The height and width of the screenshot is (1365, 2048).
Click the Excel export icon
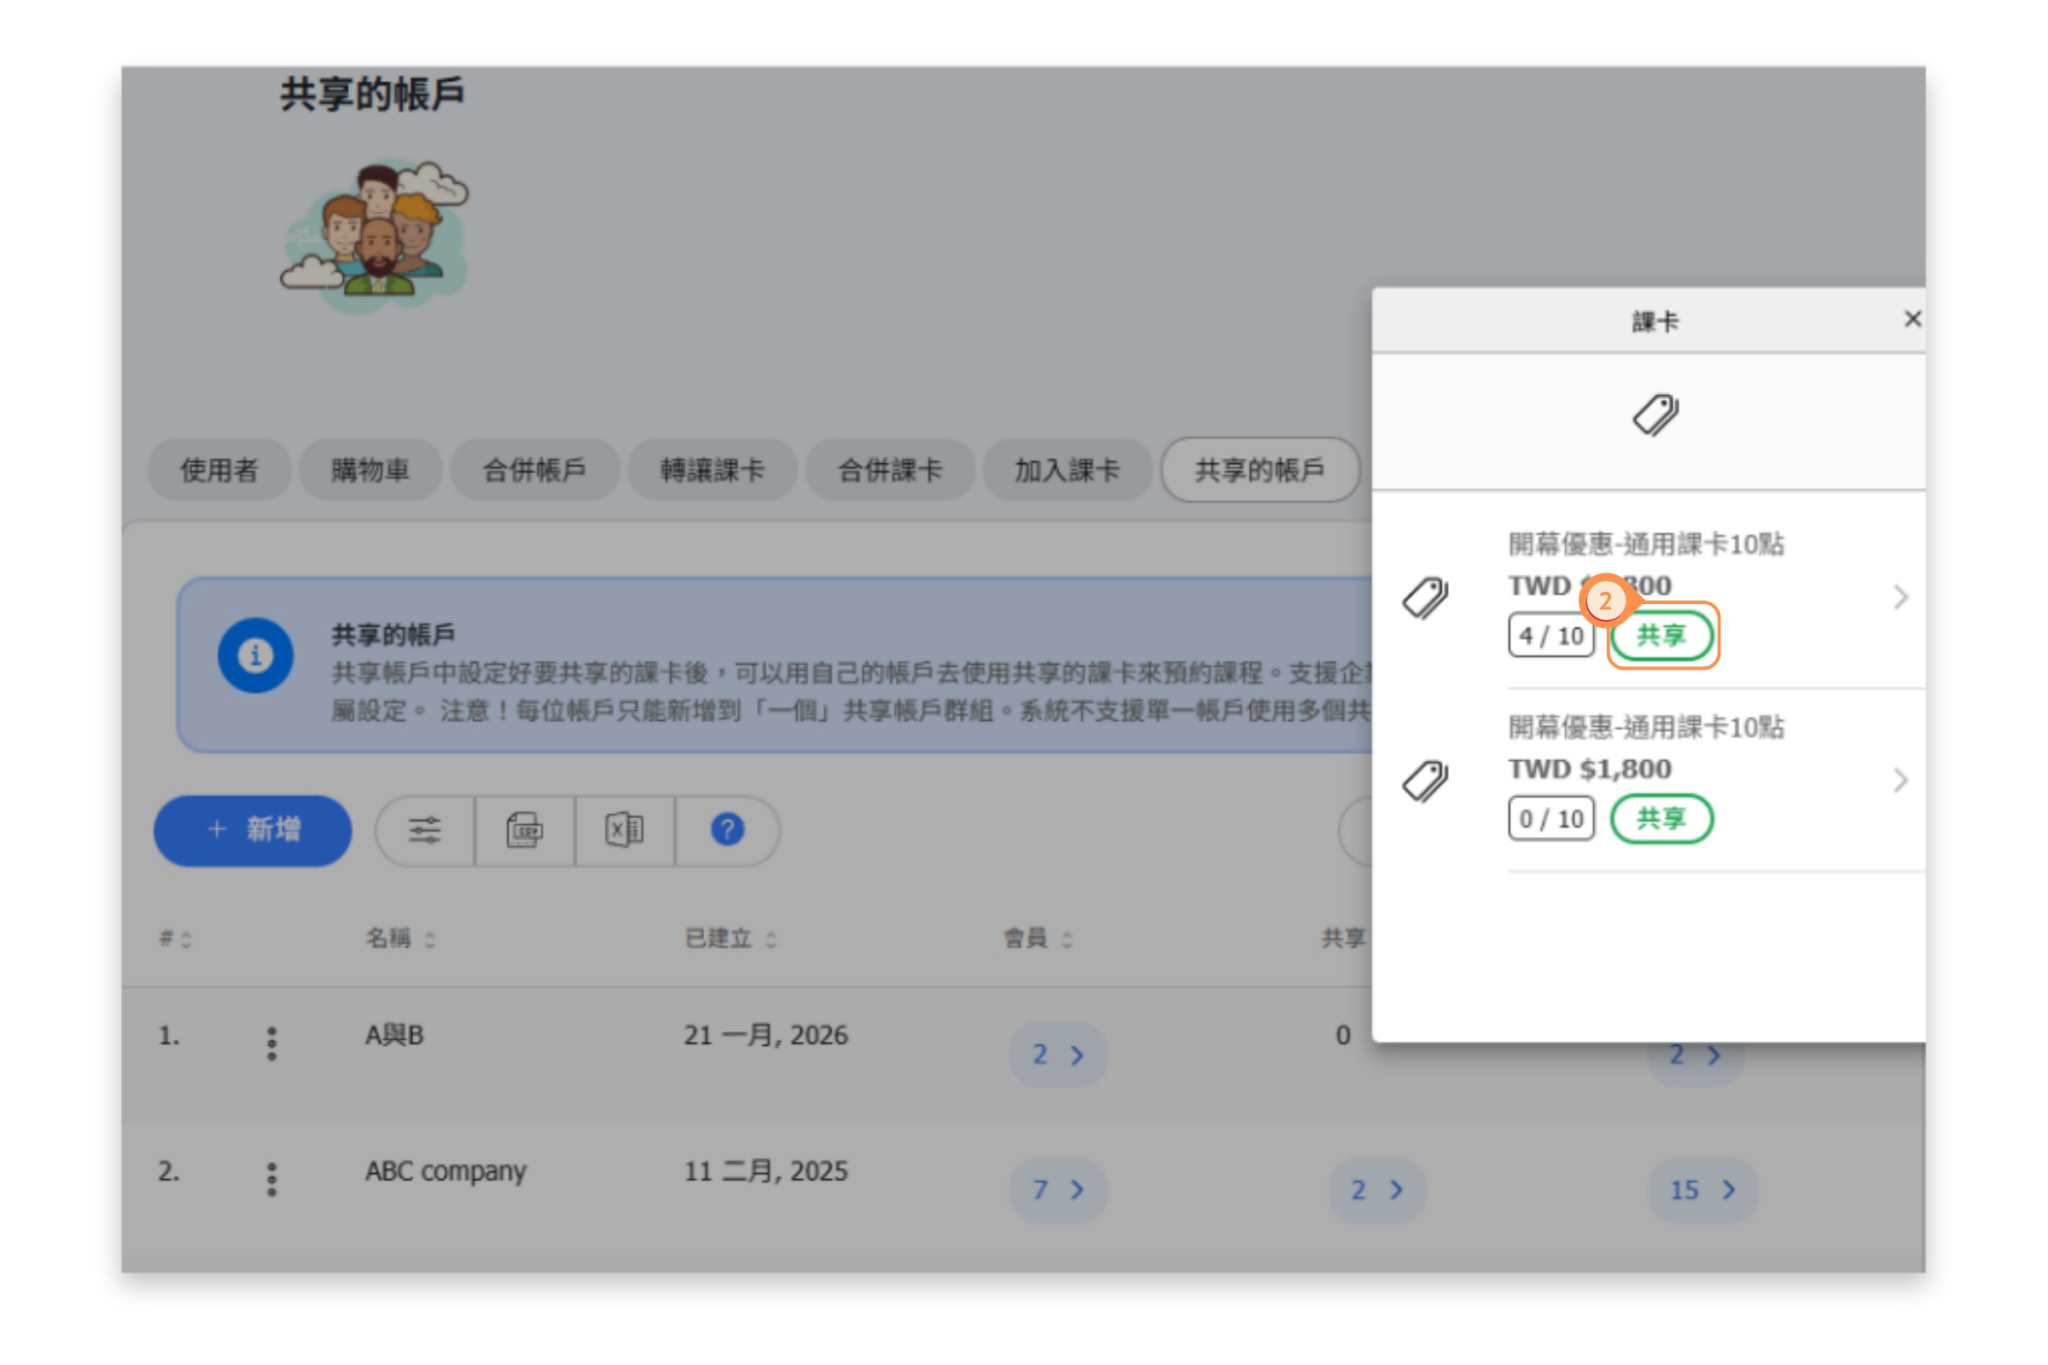coord(624,830)
